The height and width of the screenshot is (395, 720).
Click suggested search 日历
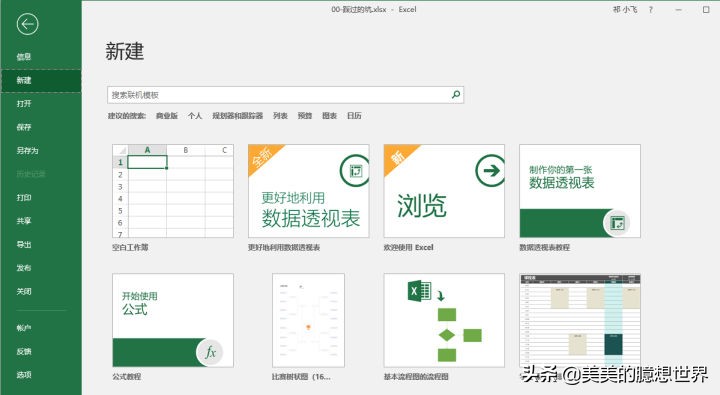354,116
